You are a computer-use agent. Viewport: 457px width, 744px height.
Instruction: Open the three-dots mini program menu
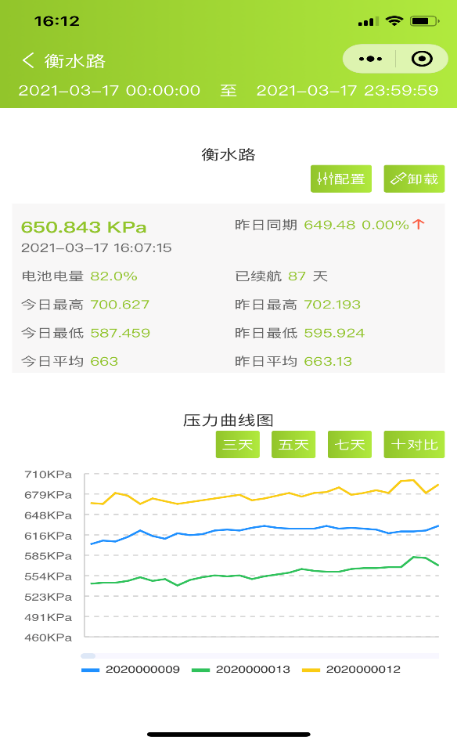pyautogui.click(x=370, y=59)
